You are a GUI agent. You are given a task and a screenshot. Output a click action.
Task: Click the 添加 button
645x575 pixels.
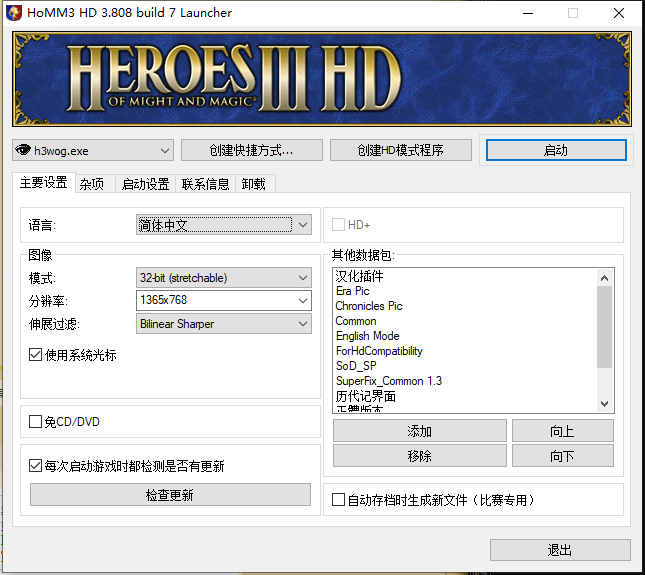coord(420,431)
